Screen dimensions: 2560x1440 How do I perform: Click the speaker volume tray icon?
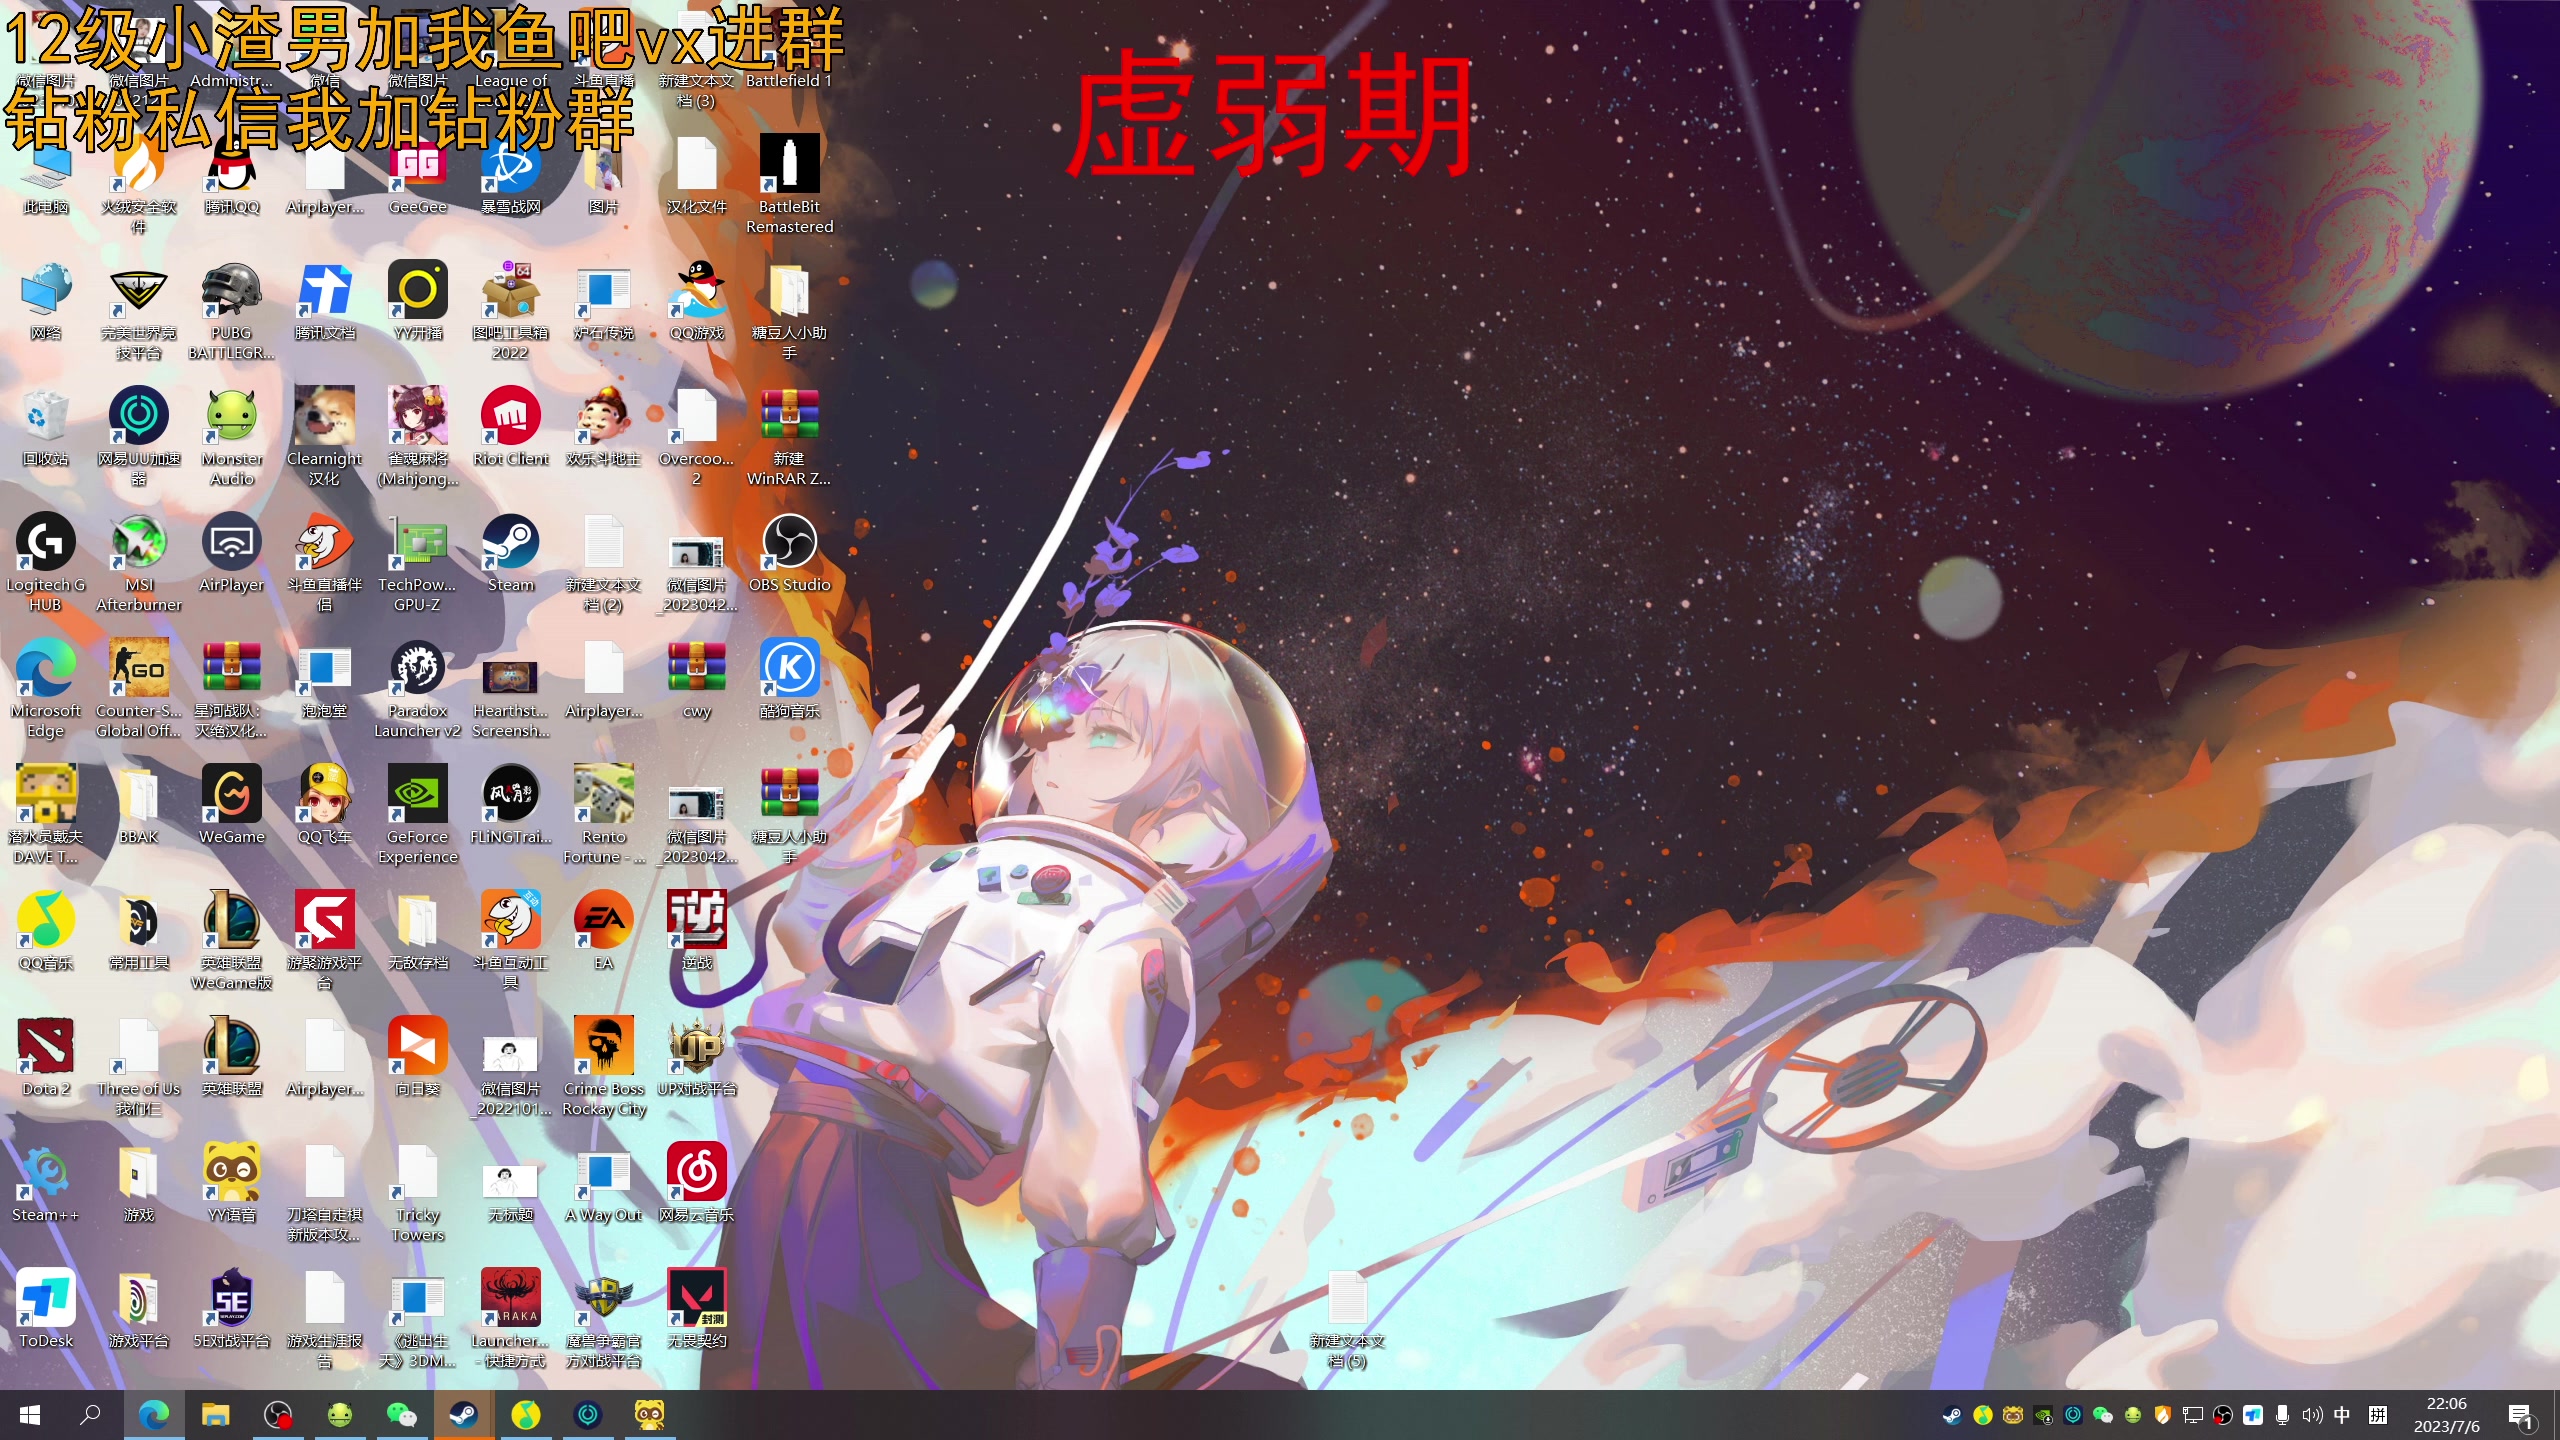(2312, 1415)
